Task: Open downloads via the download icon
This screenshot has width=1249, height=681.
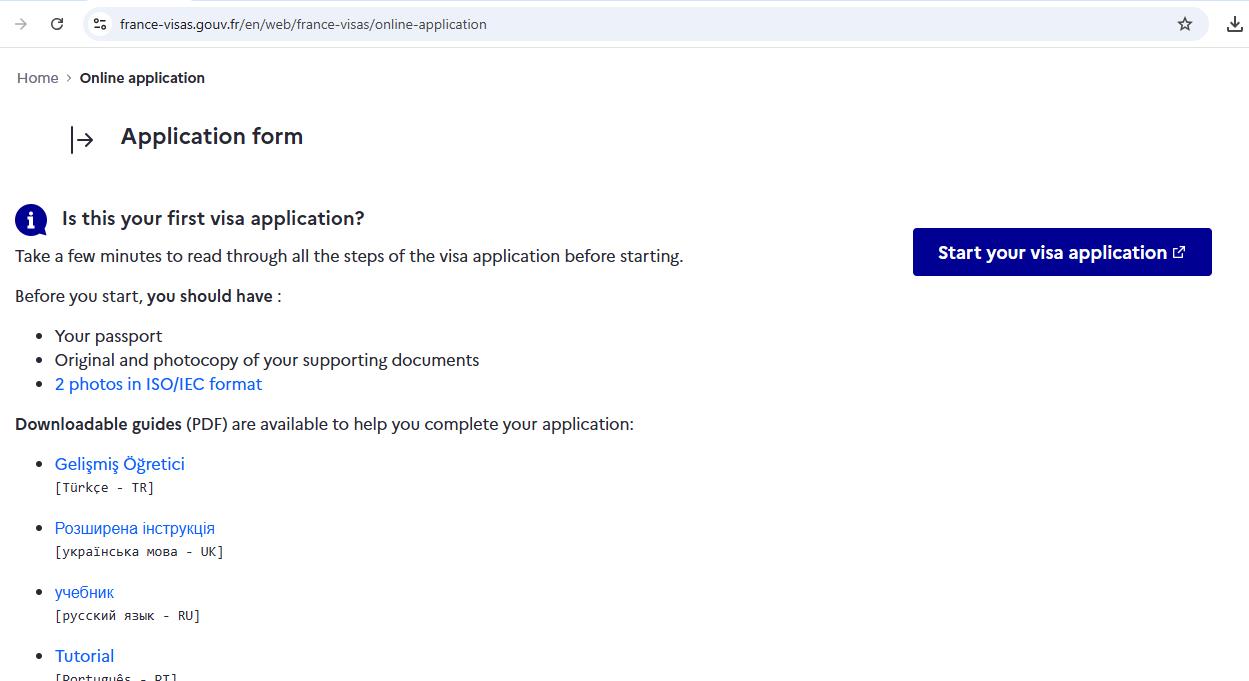Action: point(1235,23)
